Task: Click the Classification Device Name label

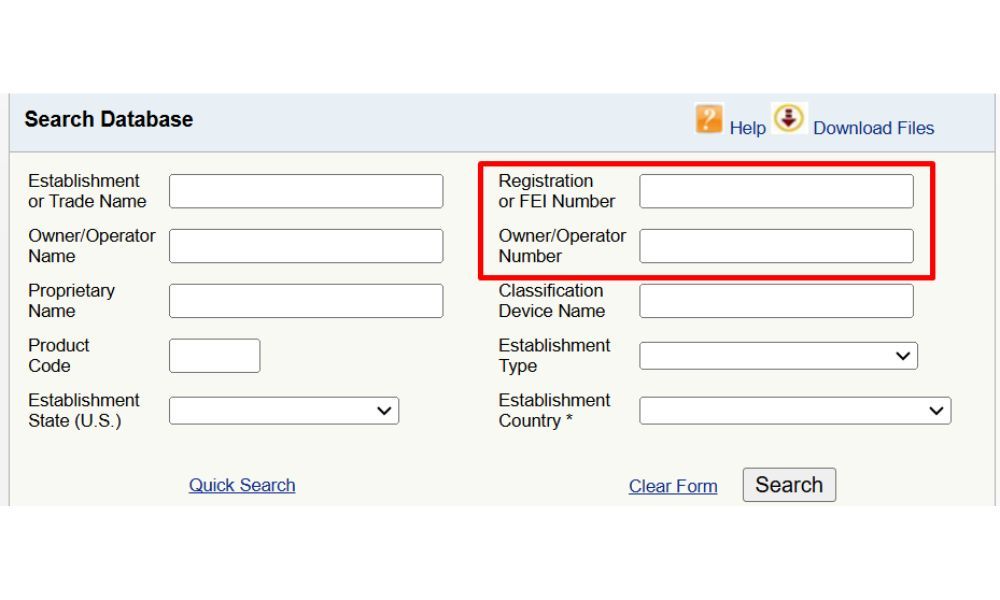Action: [x=552, y=301]
